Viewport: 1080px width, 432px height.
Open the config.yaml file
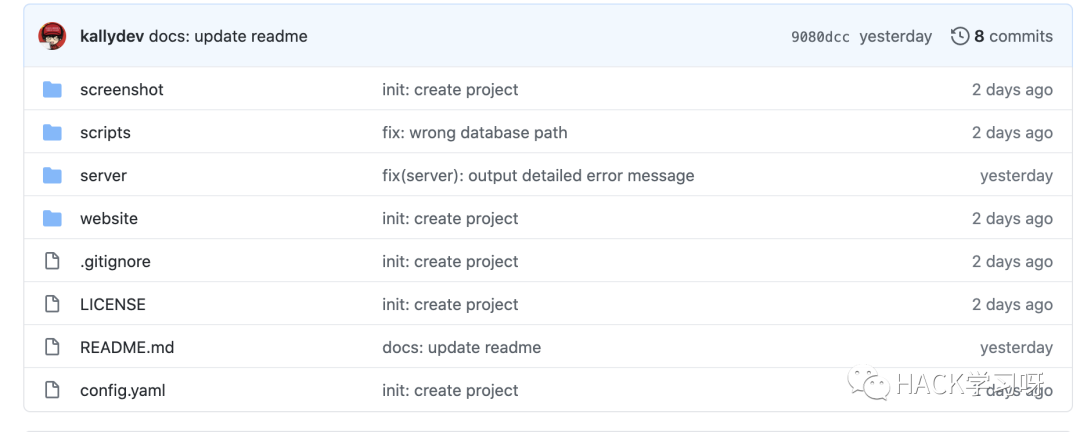(x=122, y=391)
